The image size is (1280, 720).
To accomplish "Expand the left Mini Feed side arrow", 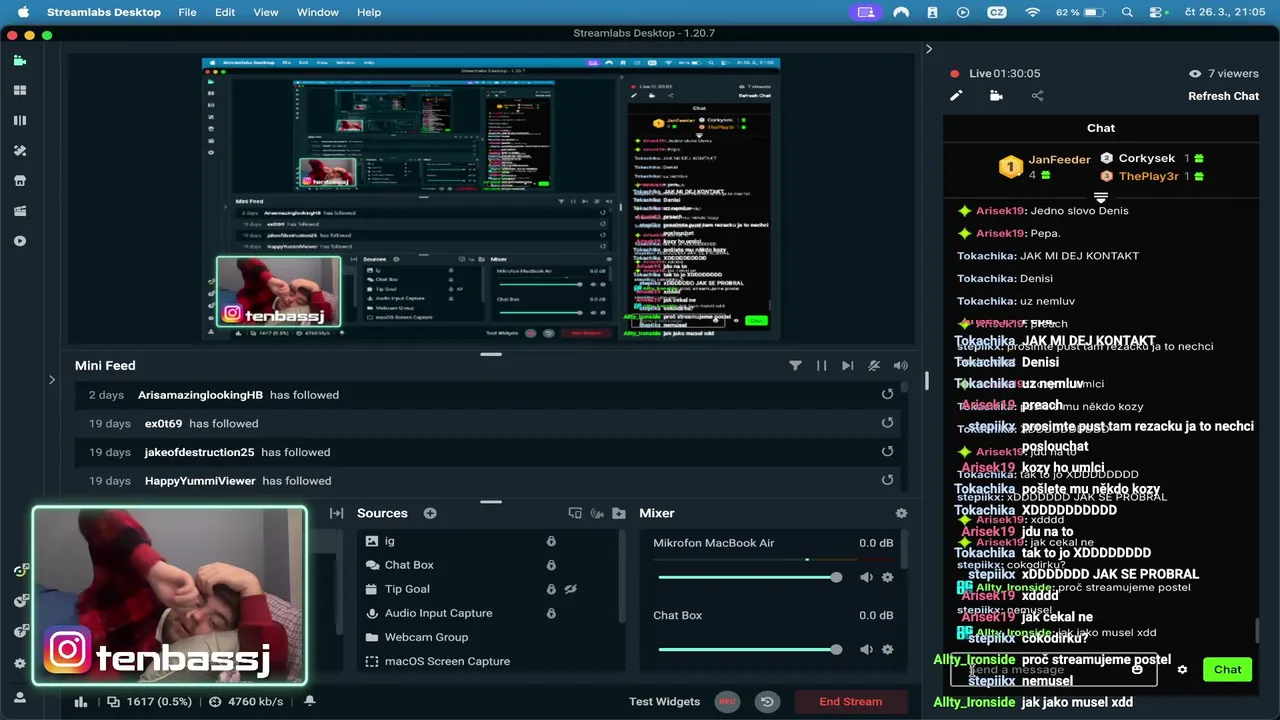I will pyautogui.click(x=52, y=380).
